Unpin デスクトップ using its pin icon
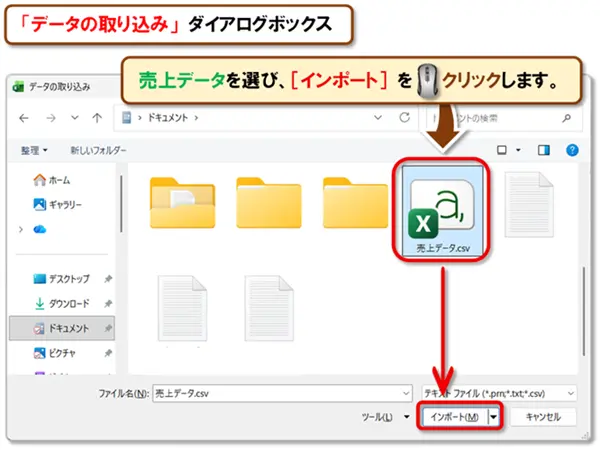600x450 pixels. coord(108,279)
